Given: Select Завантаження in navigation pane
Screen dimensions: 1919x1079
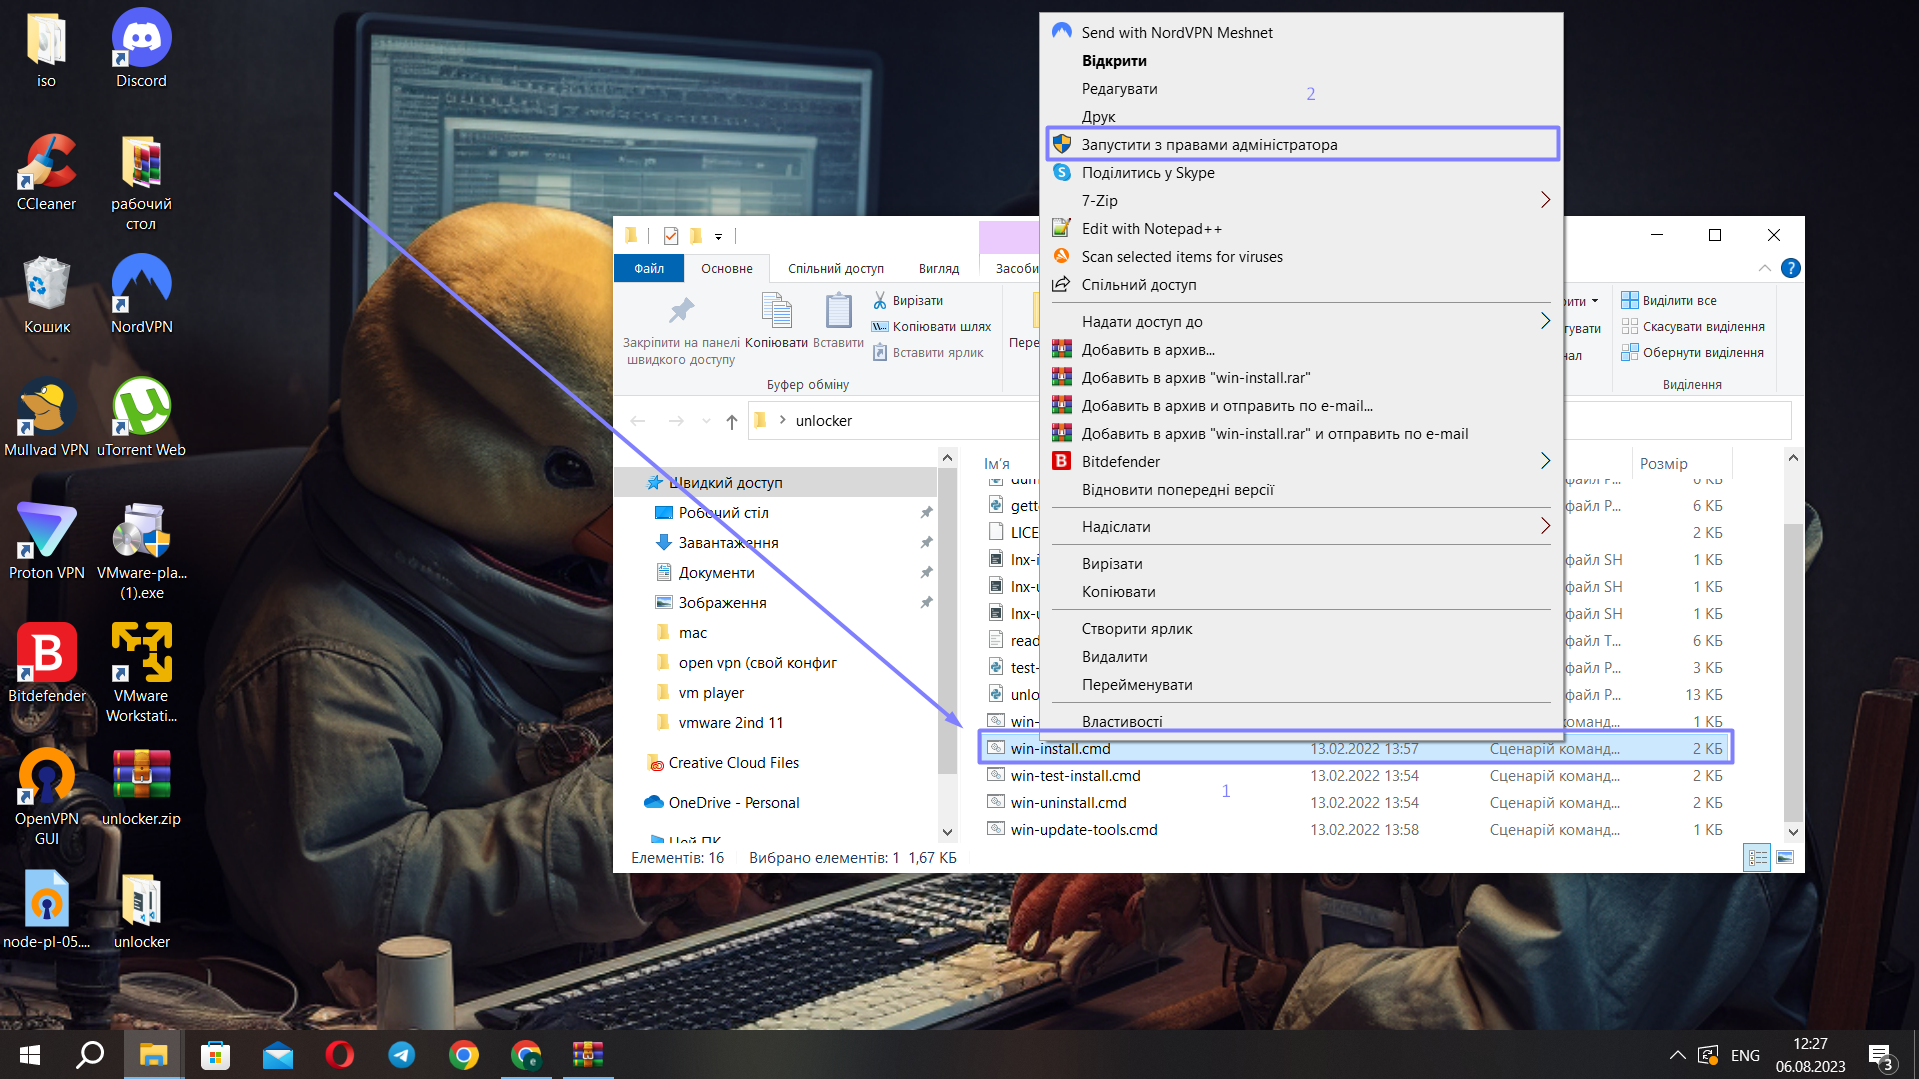Looking at the screenshot, I should pos(728,542).
